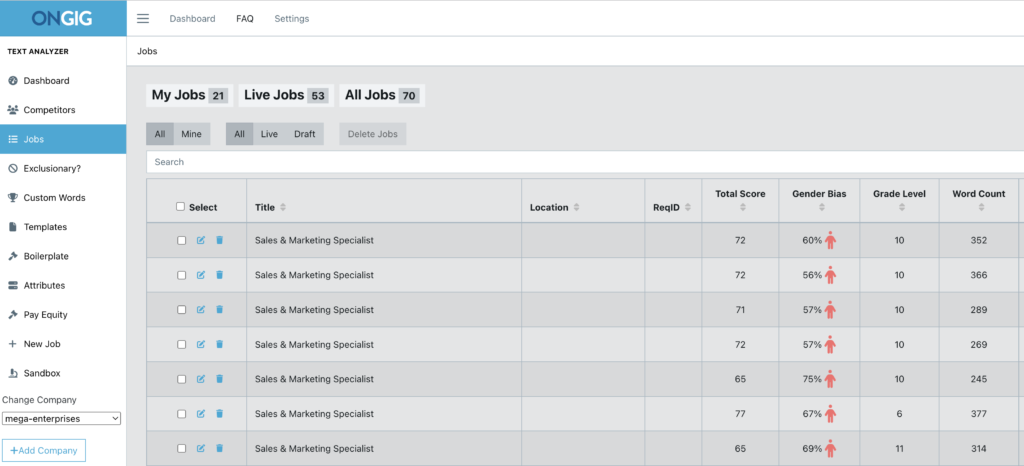Select the All Jobs 70 tab
Screen dimensions: 1024x466
tap(382, 95)
